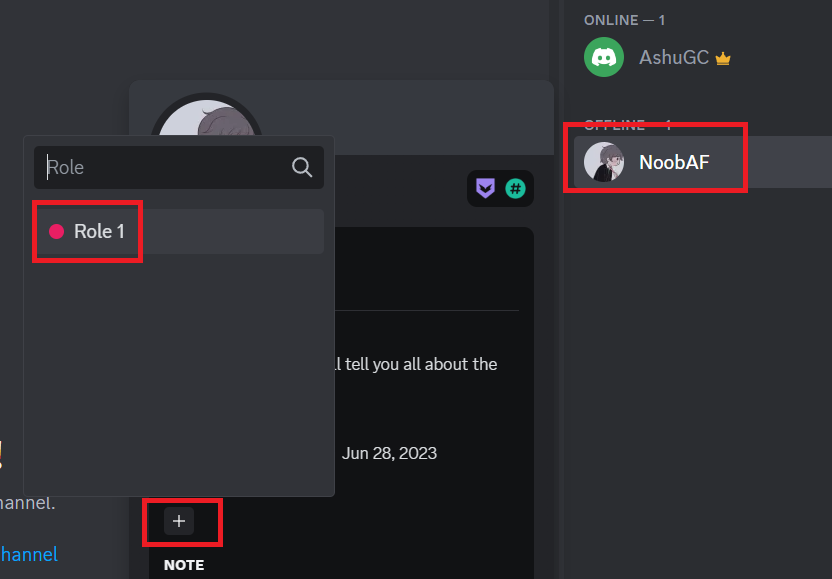Select the AshuGC username
Image resolution: width=832 pixels, height=579 pixels.
point(674,57)
